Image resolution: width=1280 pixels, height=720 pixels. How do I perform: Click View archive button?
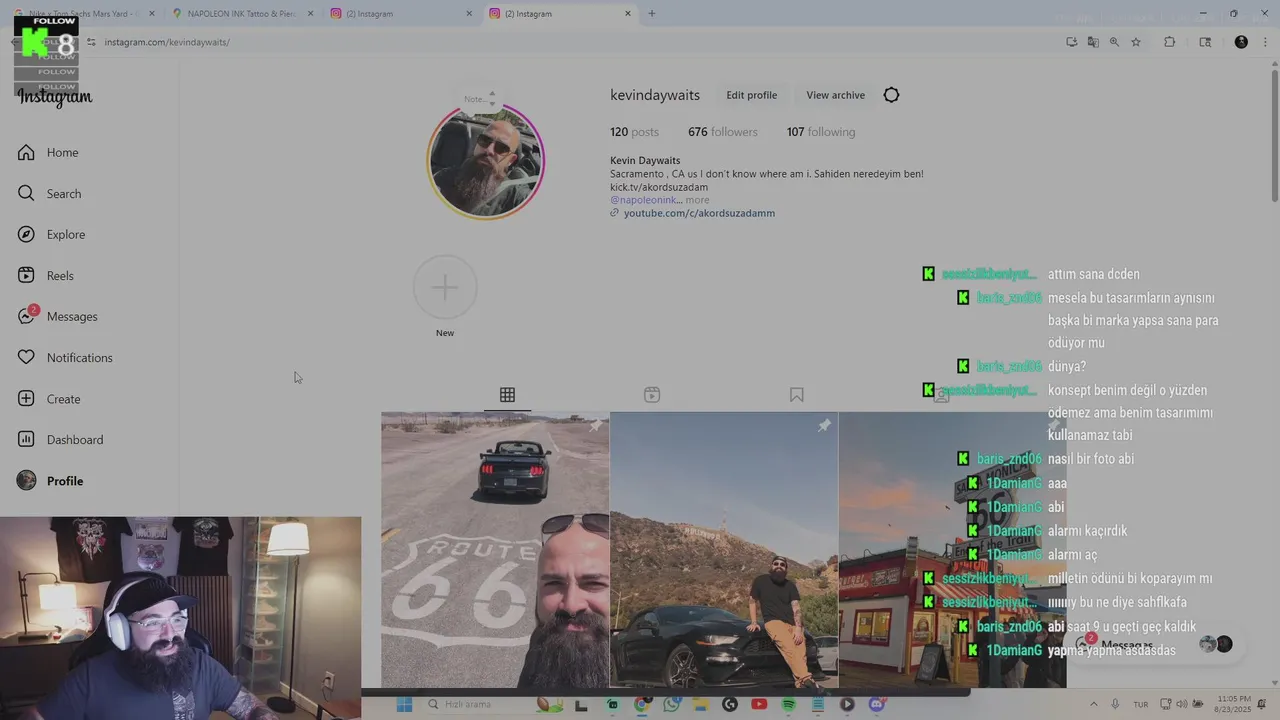coord(835,95)
